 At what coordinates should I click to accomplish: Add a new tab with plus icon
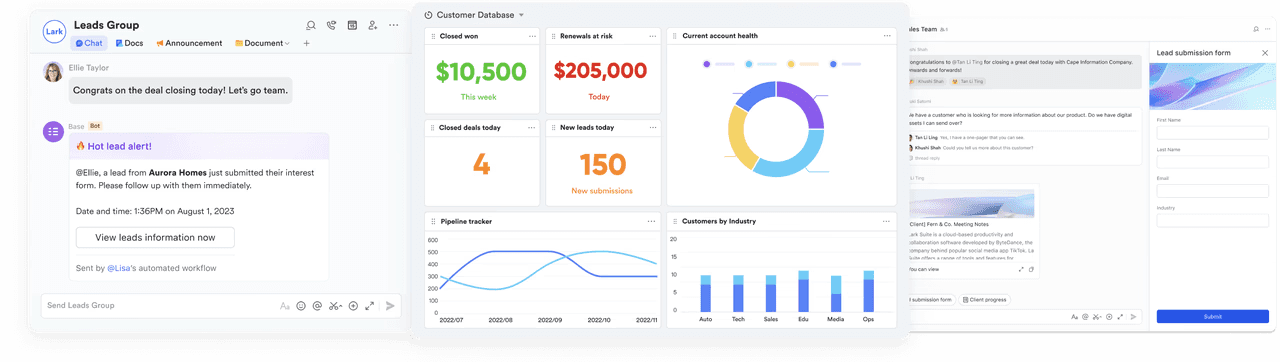coord(306,43)
